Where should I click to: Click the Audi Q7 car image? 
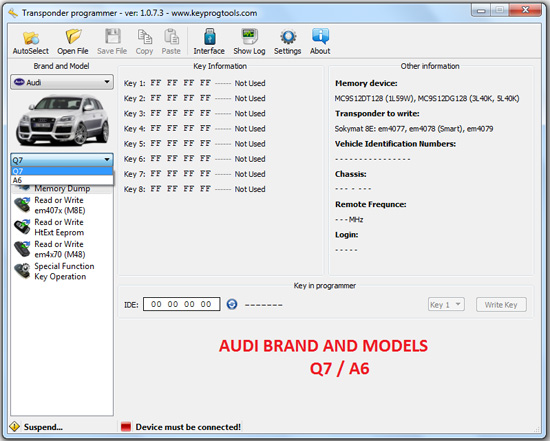coord(62,120)
